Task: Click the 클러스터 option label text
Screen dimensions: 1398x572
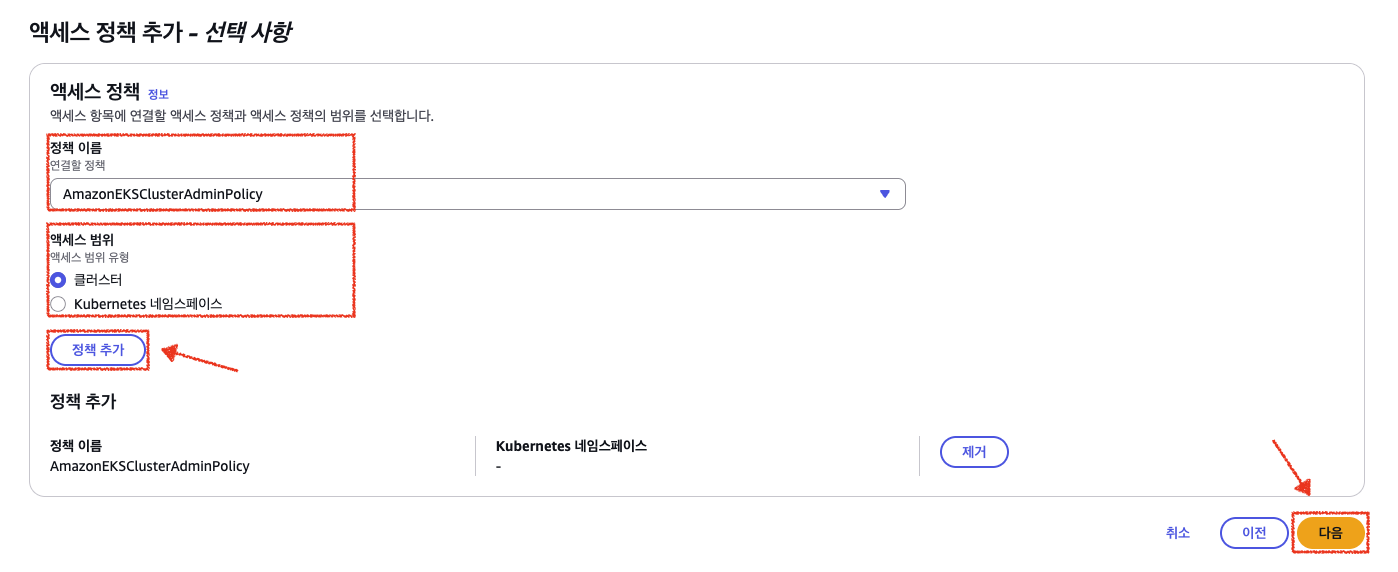Action: (x=98, y=280)
